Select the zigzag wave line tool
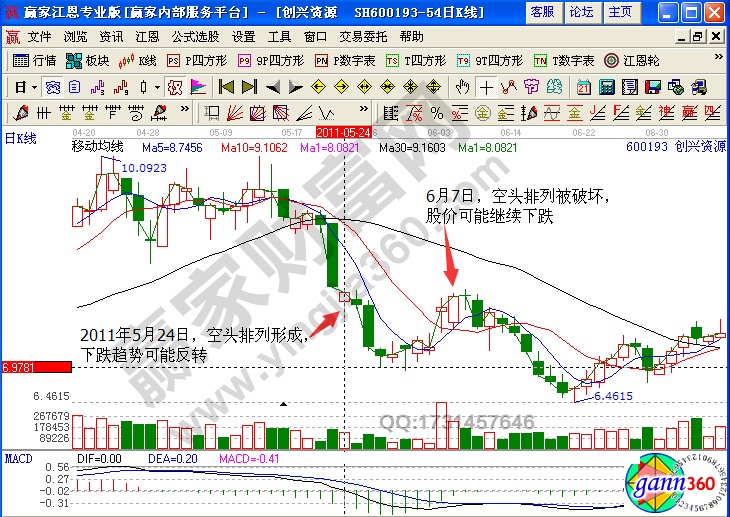 coord(327,113)
